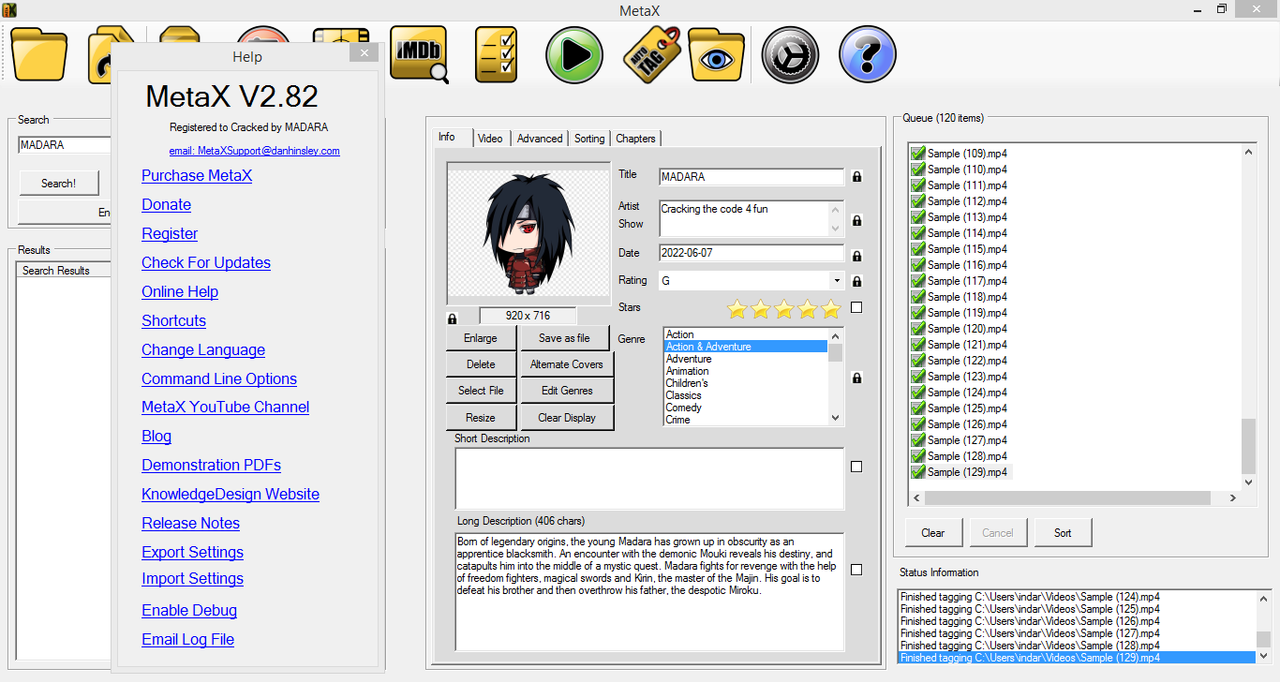Uncheck Sample (124).mp4 in queue
Image resolution: width=1280 pixels, height=682 pixels.
coord(918,393)
